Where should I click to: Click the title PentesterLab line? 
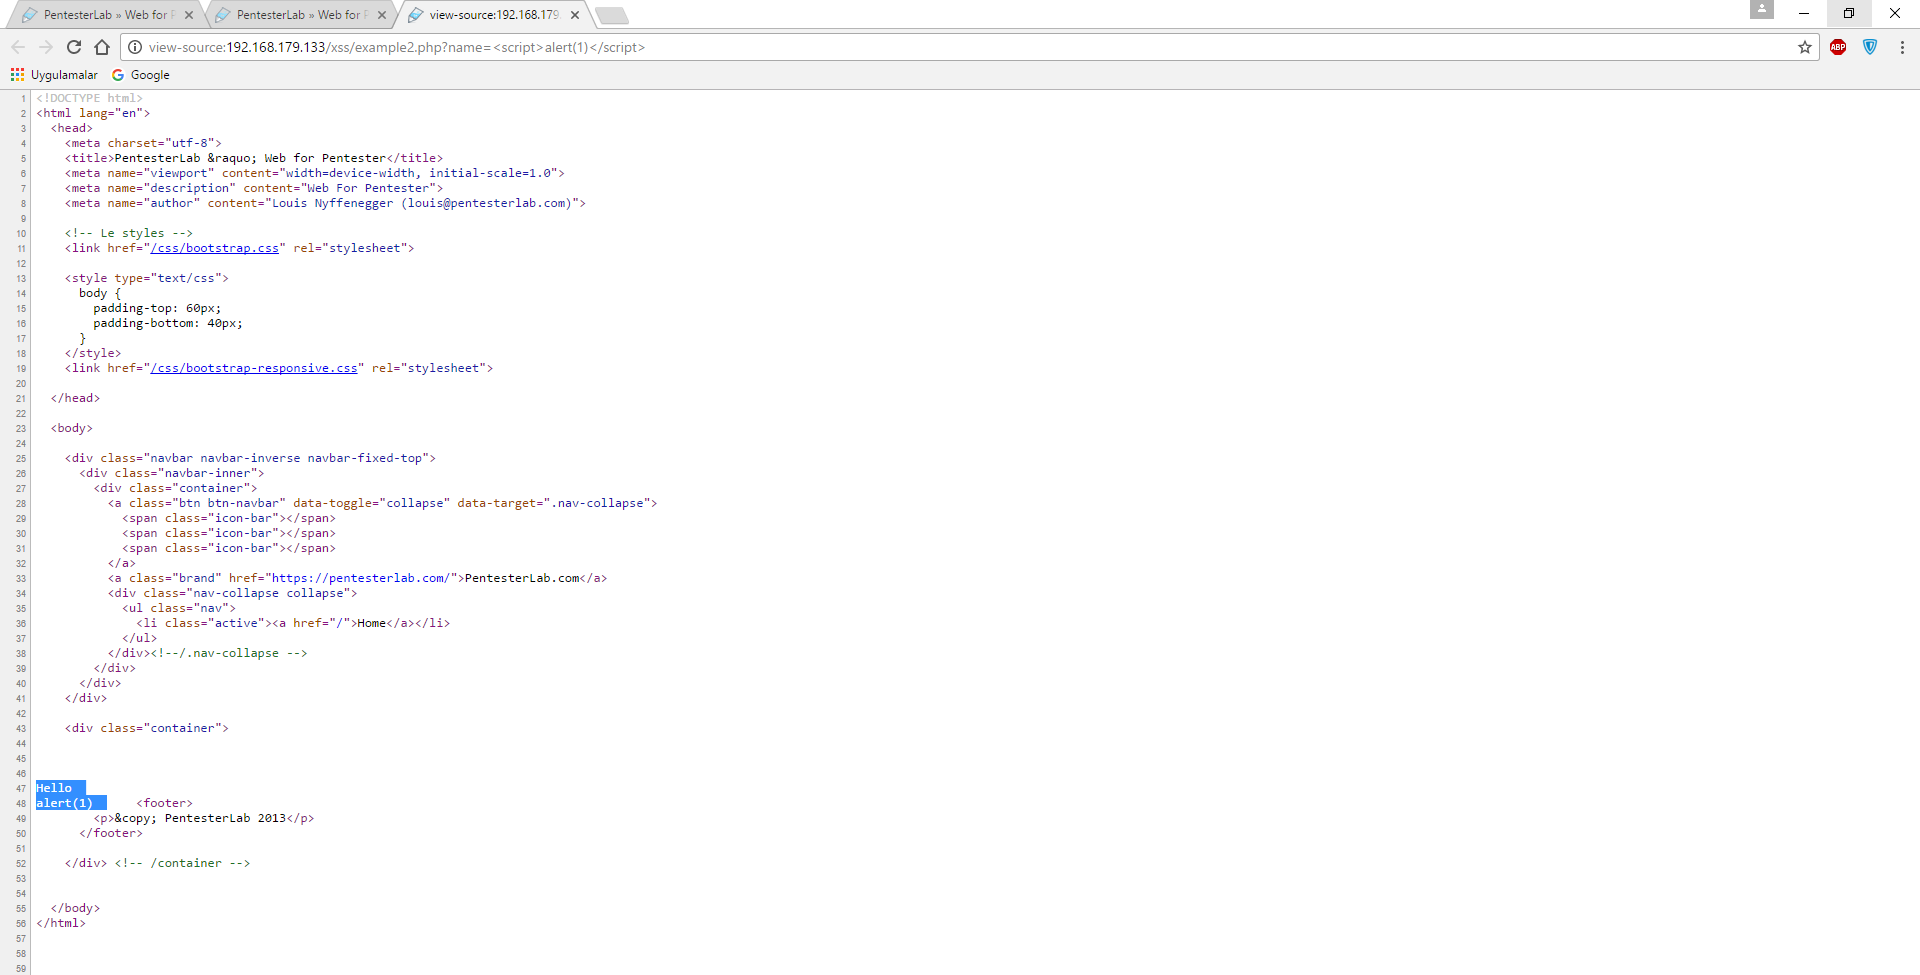(254, 158)
